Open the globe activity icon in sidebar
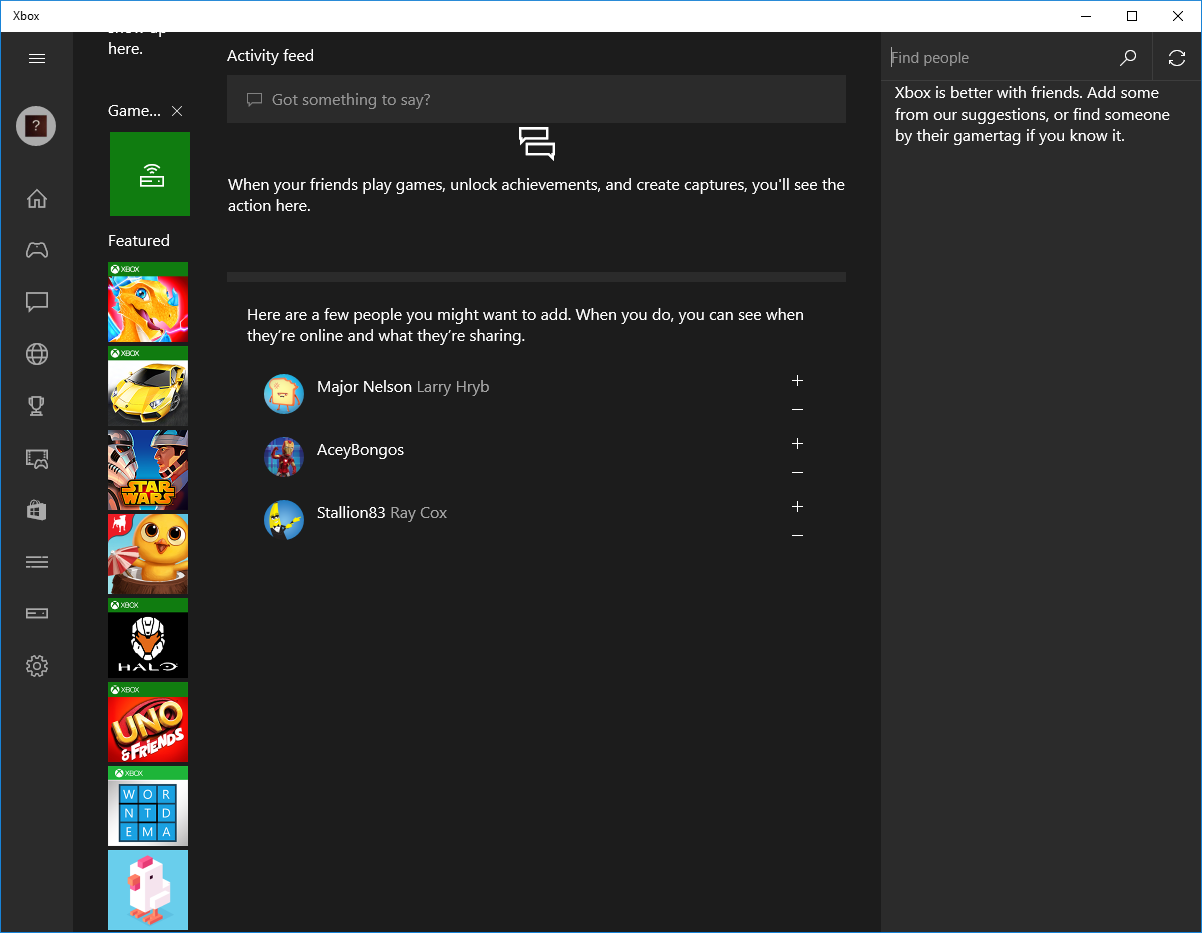 pyautogui.click(x=37, y=354)
